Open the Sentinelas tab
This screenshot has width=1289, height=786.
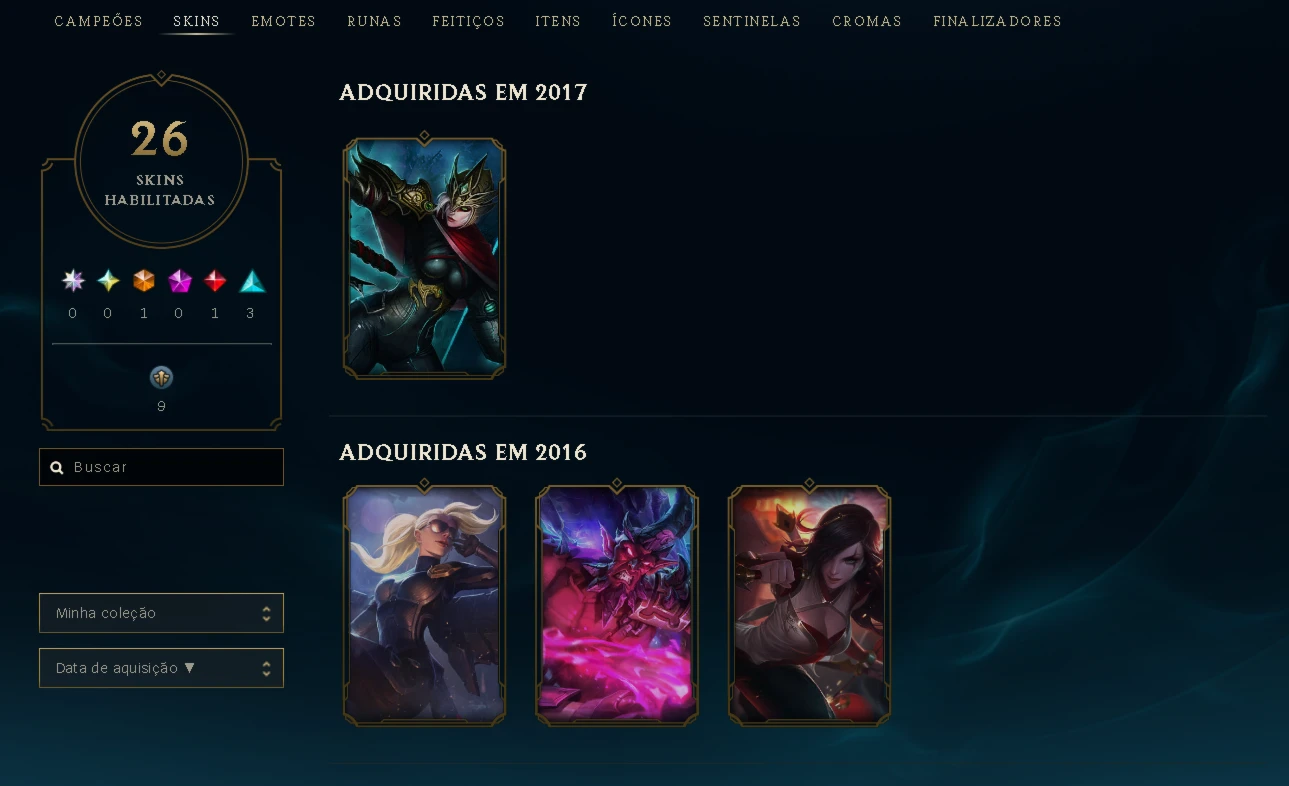(752, 21)
